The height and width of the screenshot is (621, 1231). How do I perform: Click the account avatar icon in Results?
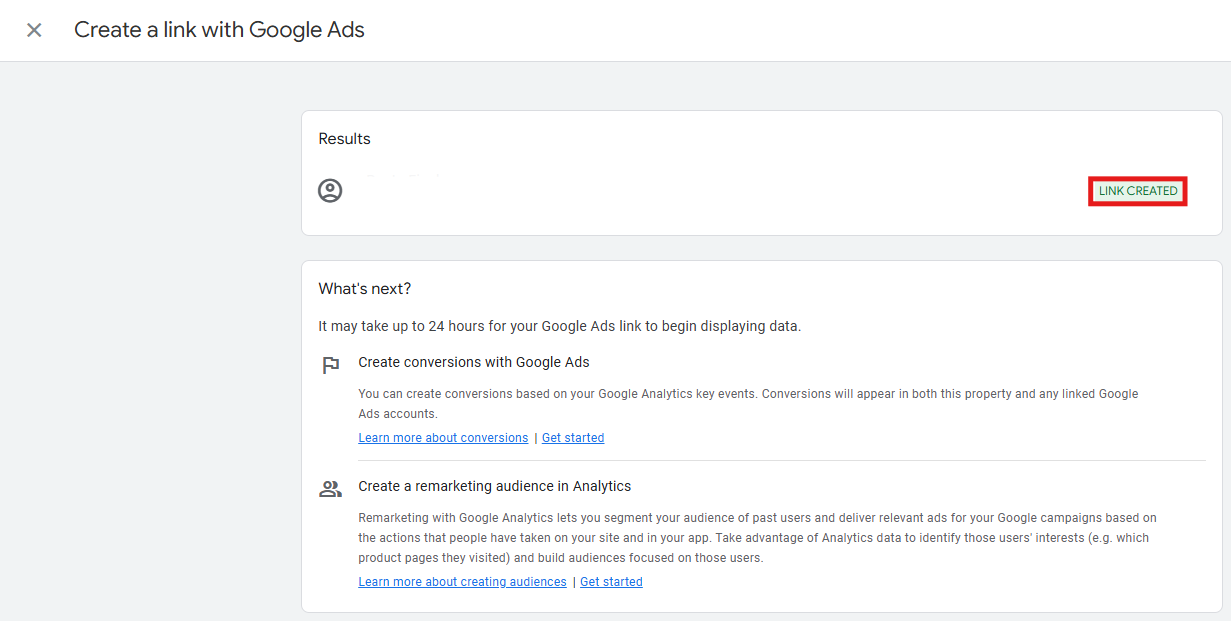pos(330,190)
